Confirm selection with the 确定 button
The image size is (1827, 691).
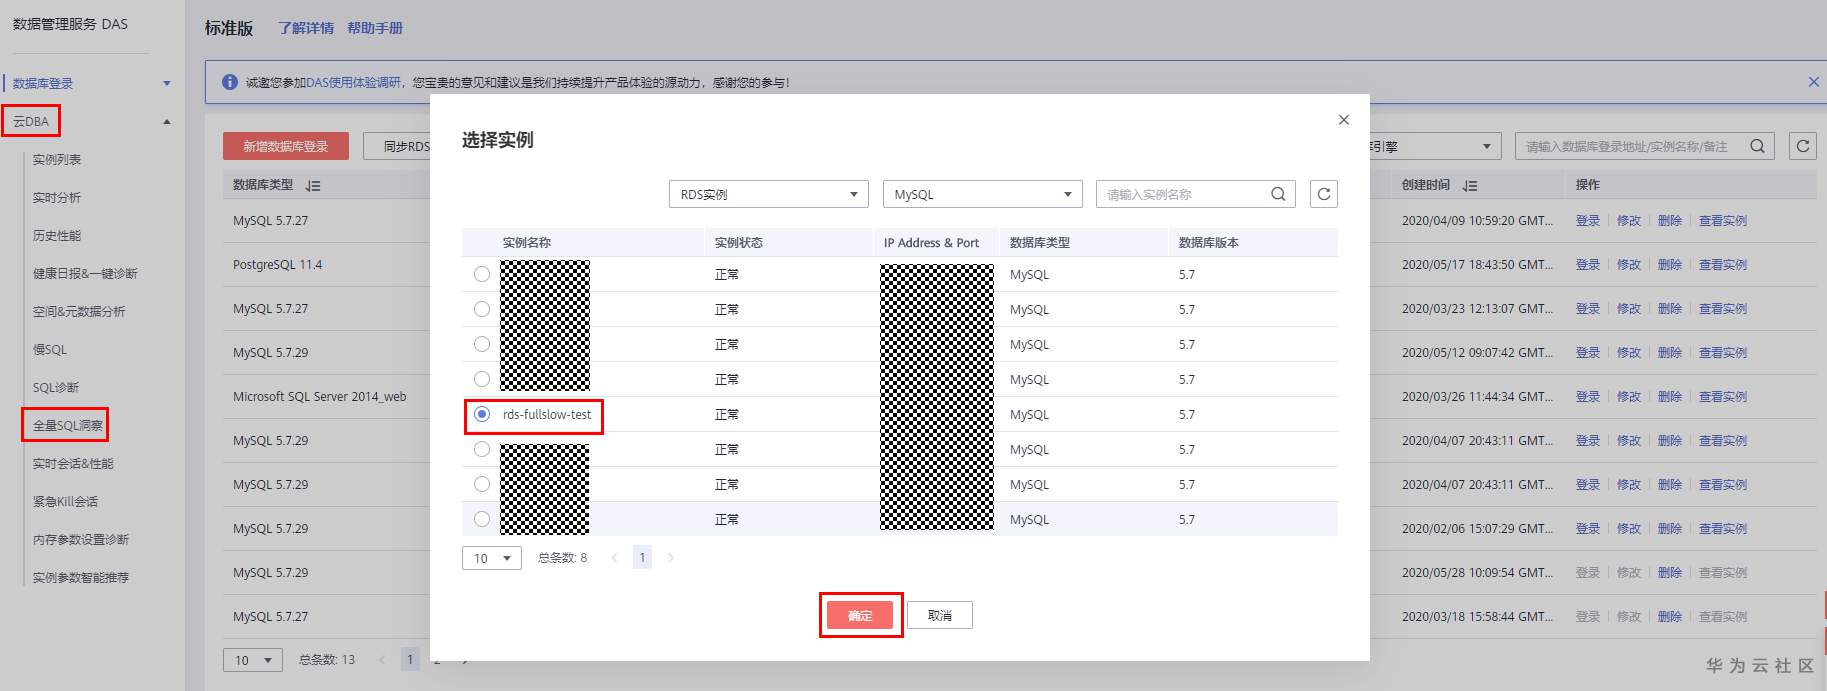(x=860, y=615)
